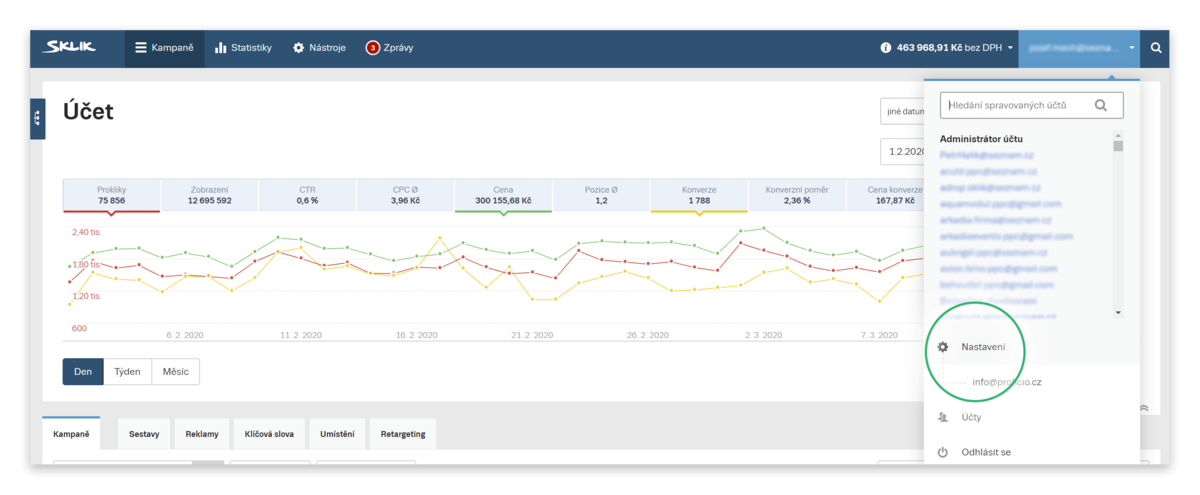The image size is (1200, 495).
Task: Toggle the Prokliky metric on chart
Action: [111, 194]
